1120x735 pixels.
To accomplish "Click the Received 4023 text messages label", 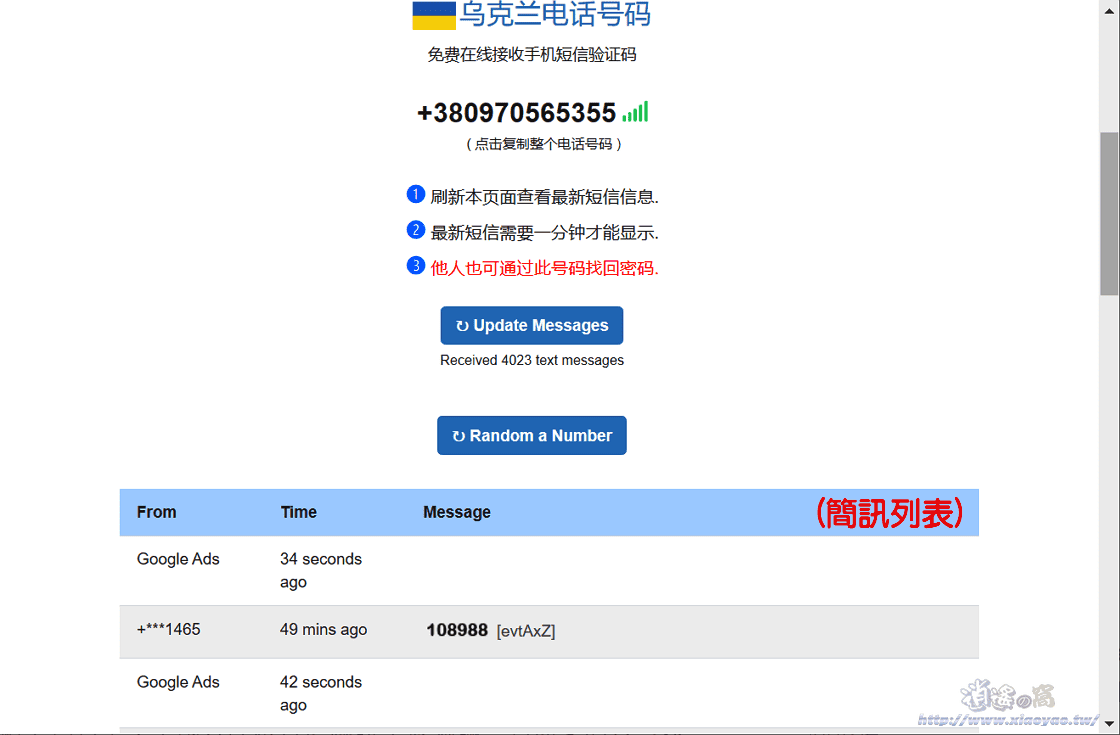I will point(532,360).
